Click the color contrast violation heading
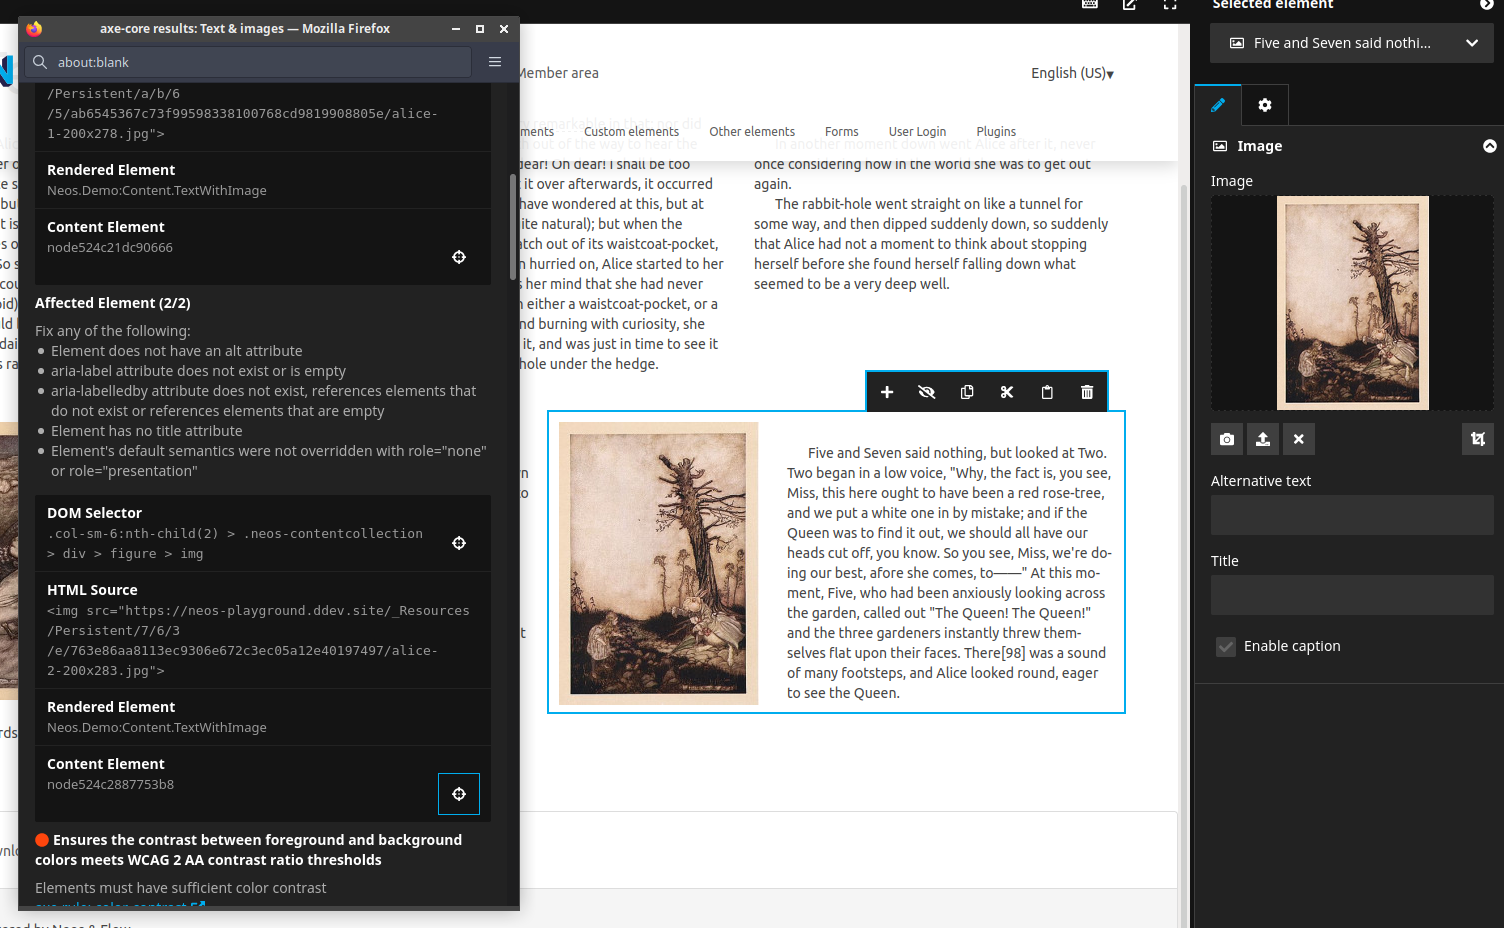The width and height of the screenshot is (1504, 928). pos(250,850)
